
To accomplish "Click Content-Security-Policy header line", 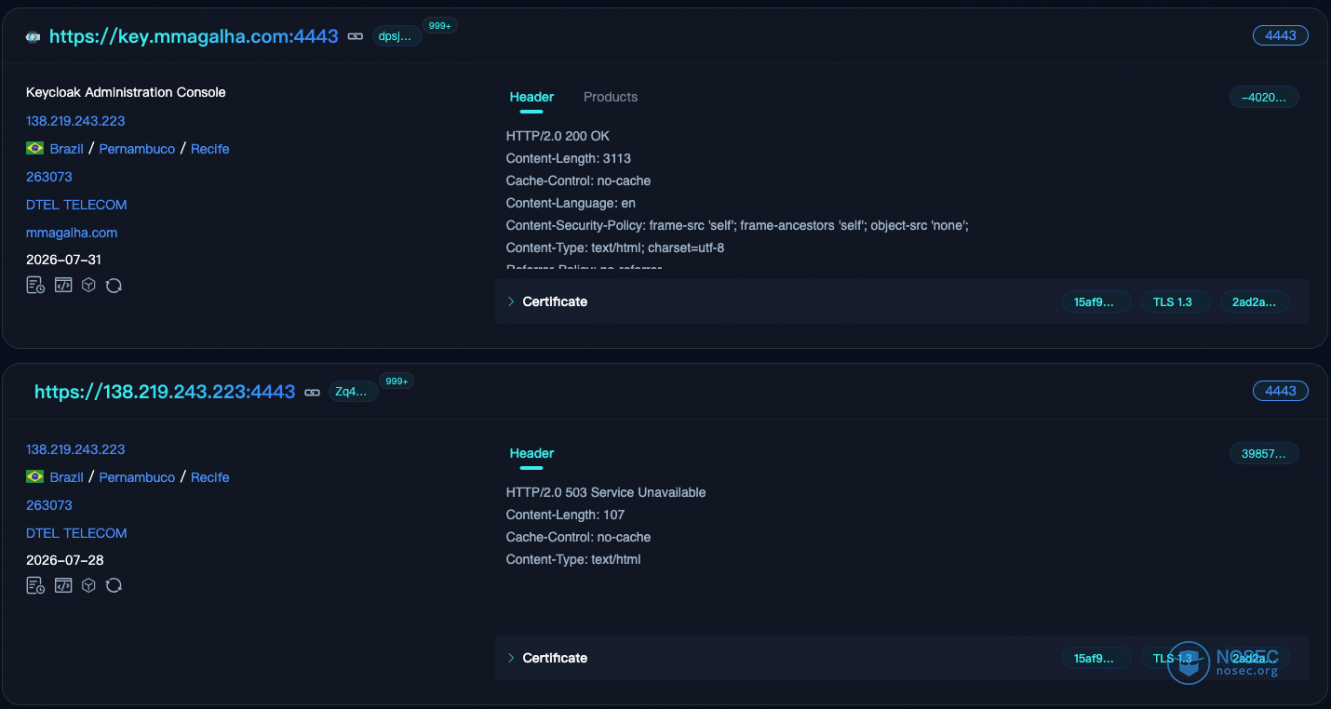I will [737, 225].
